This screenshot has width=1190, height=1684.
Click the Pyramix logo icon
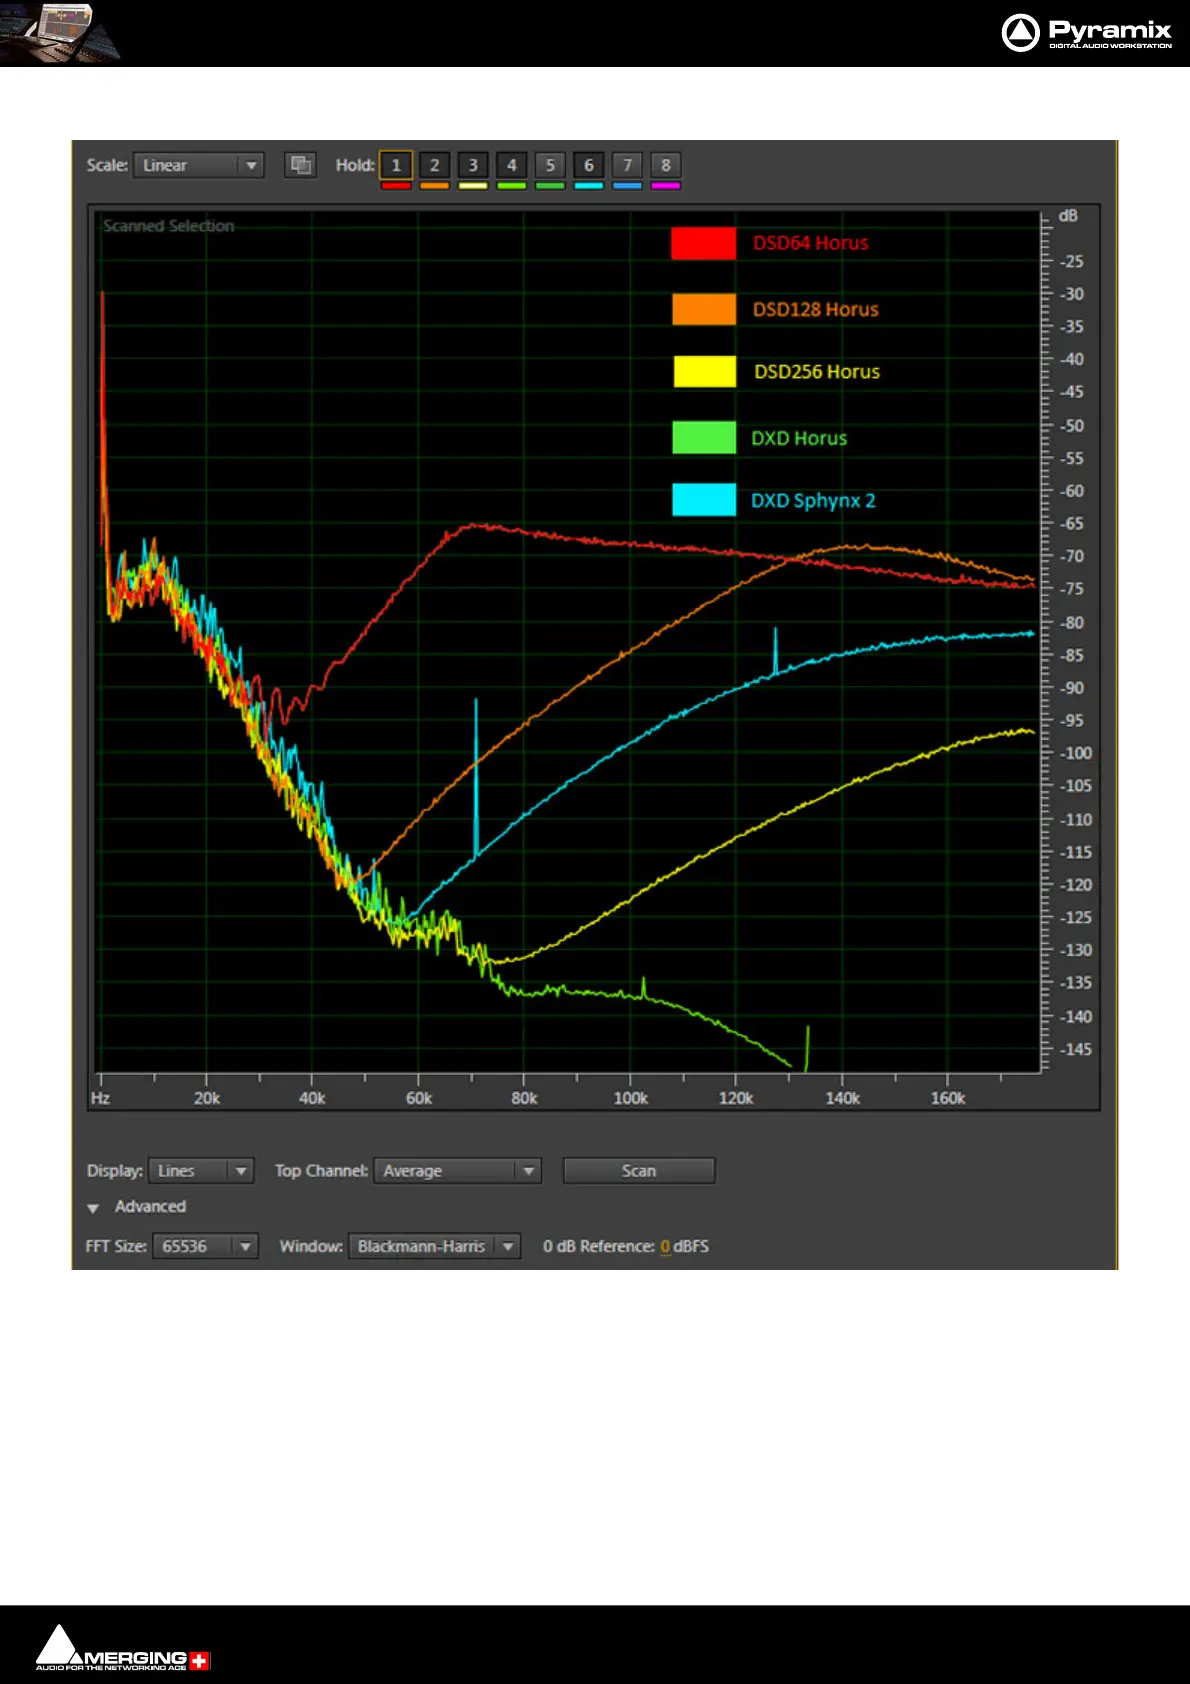pyautogui.click(x=1020, y=33)
